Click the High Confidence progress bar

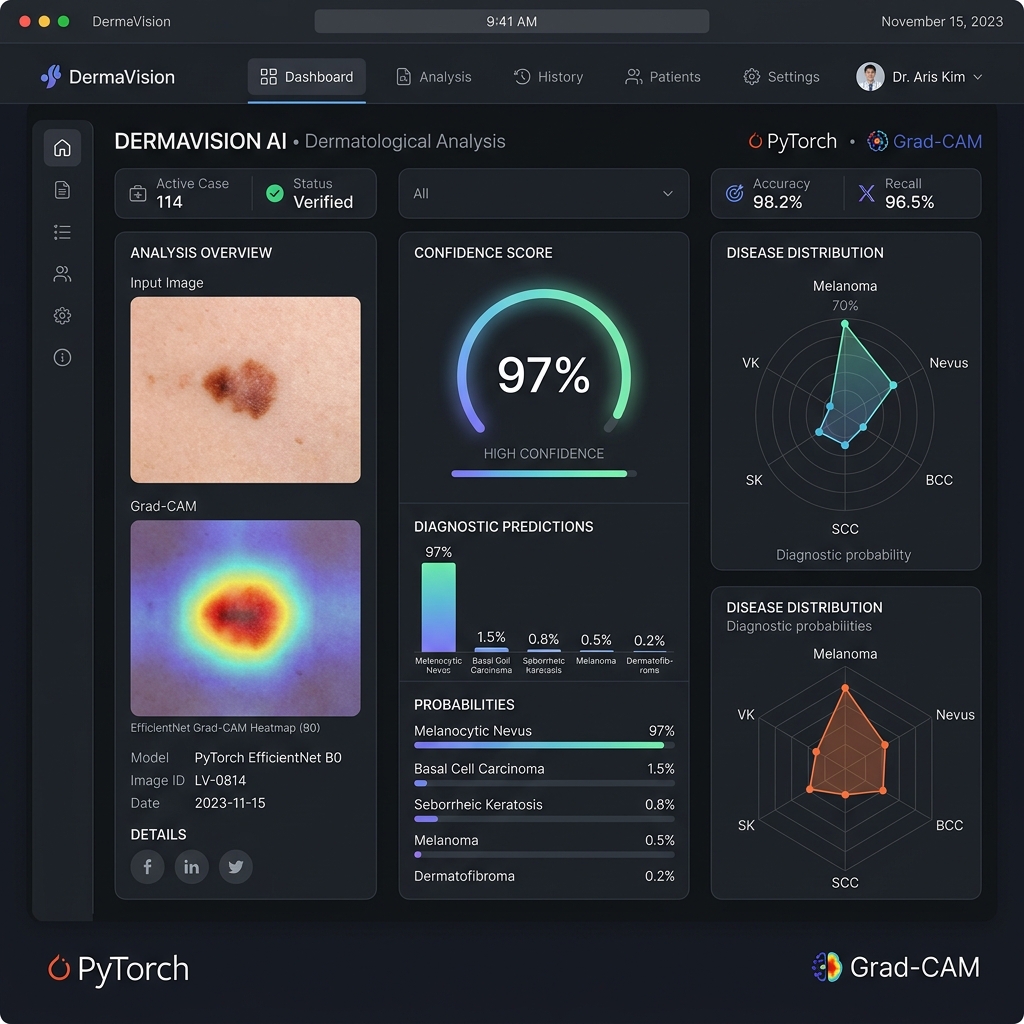(543, 473)
